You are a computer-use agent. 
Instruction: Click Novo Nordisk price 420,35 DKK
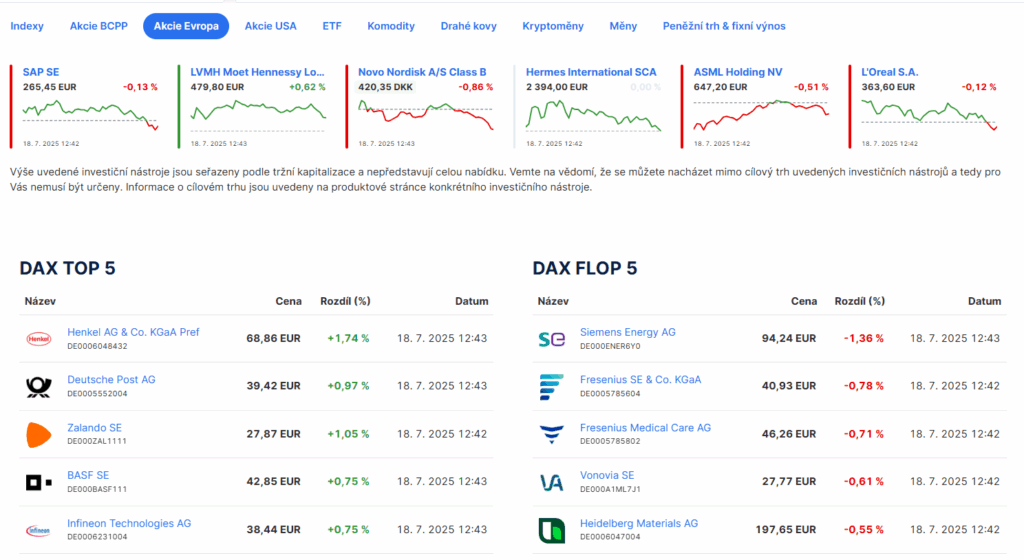click(x=385, y=87)
